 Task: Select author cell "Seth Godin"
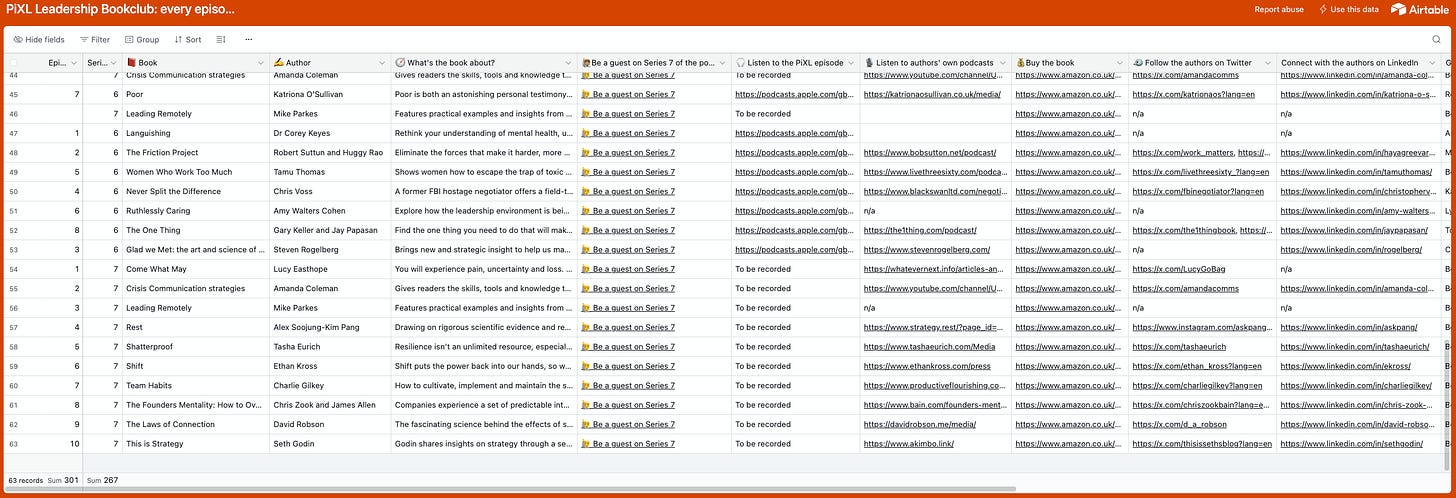[330, 444]
